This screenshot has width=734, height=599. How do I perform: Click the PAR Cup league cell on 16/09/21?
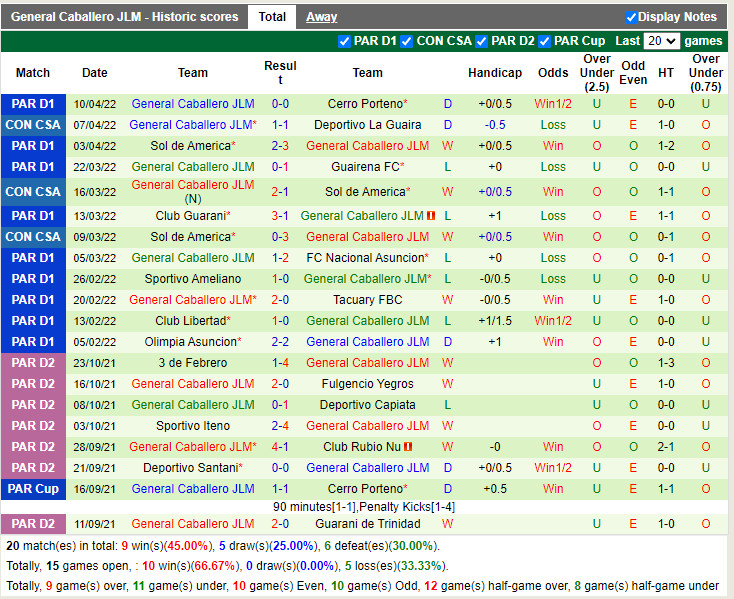[33, 489]
